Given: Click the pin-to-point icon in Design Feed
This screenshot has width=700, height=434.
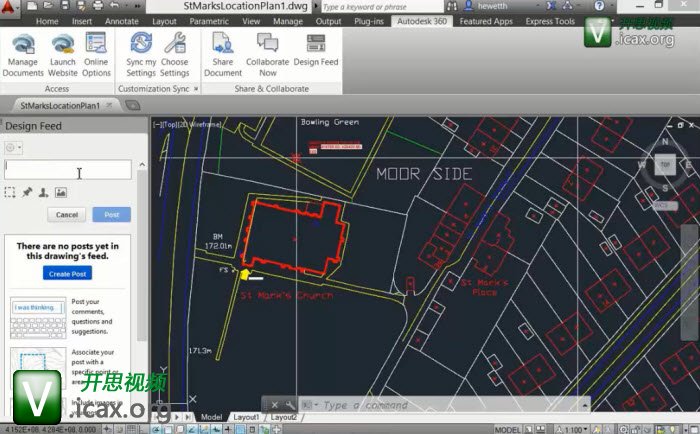Looking at the screenshot, I should [x=27, y=192].
